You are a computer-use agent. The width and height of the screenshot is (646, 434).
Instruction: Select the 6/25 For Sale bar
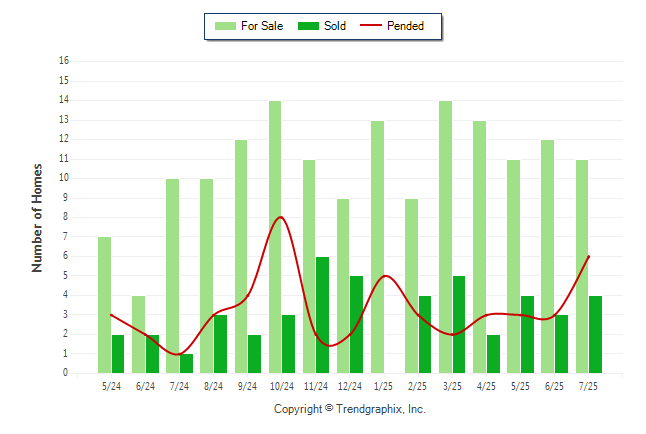(x=548, y=256)
